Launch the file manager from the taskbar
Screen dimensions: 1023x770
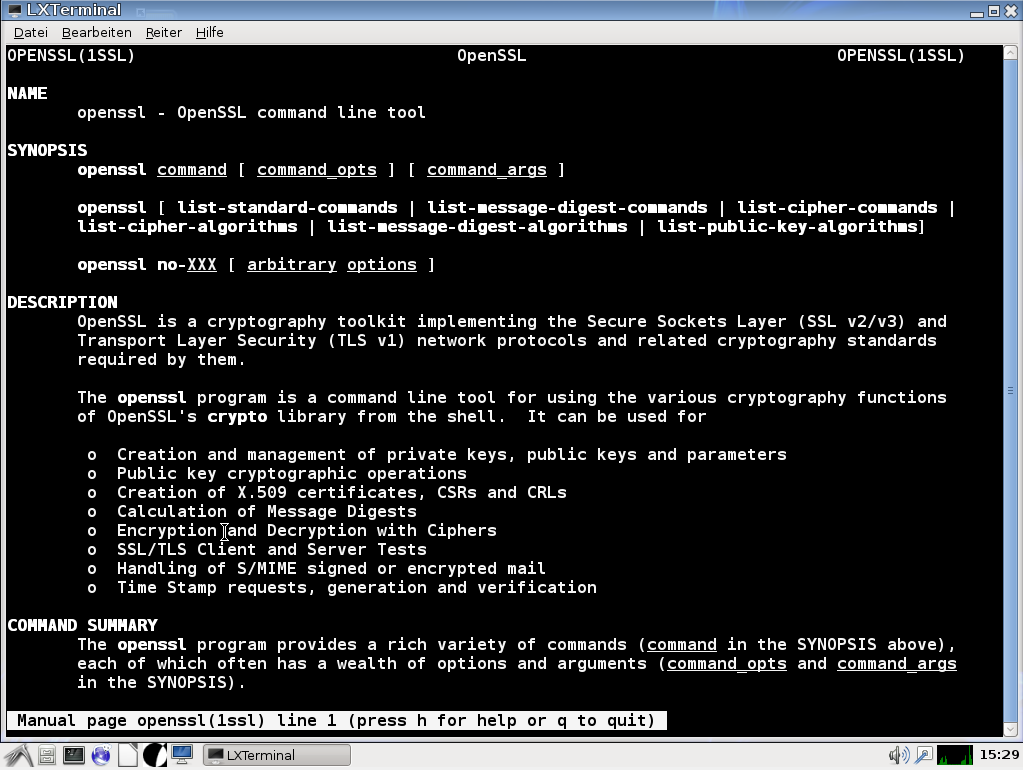point(46,756)
